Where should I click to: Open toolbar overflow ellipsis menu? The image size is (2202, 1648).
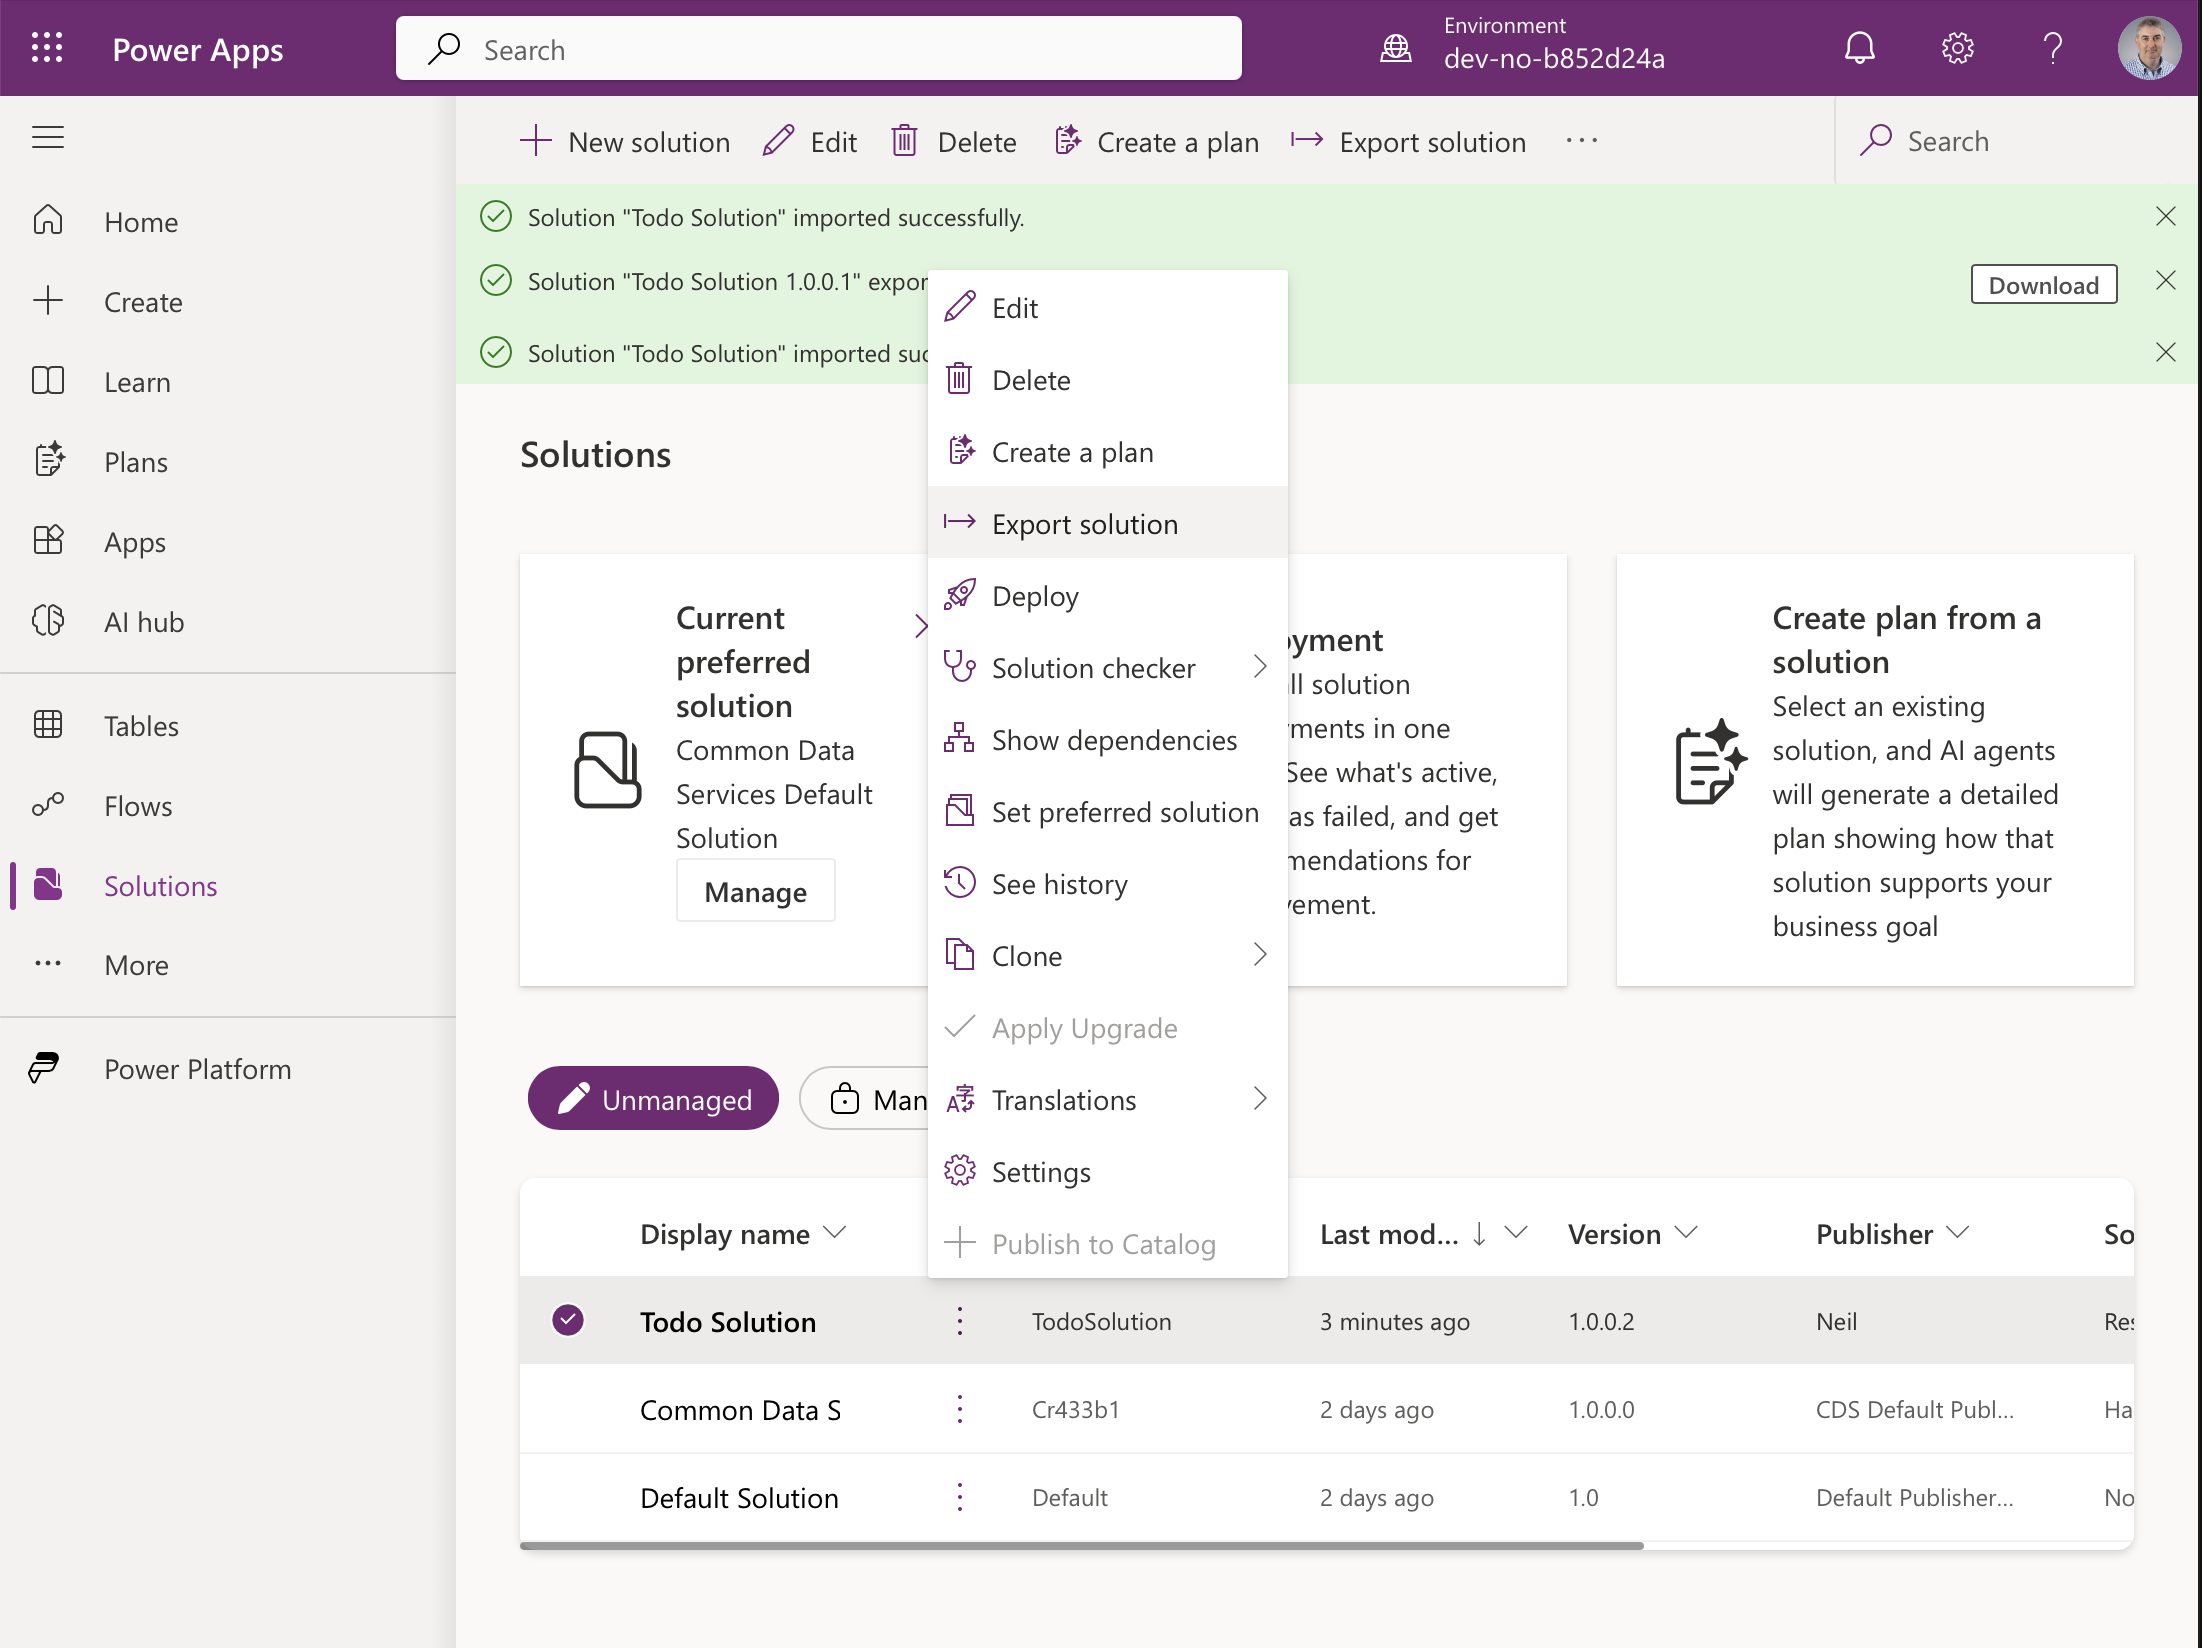[1582, 141]
